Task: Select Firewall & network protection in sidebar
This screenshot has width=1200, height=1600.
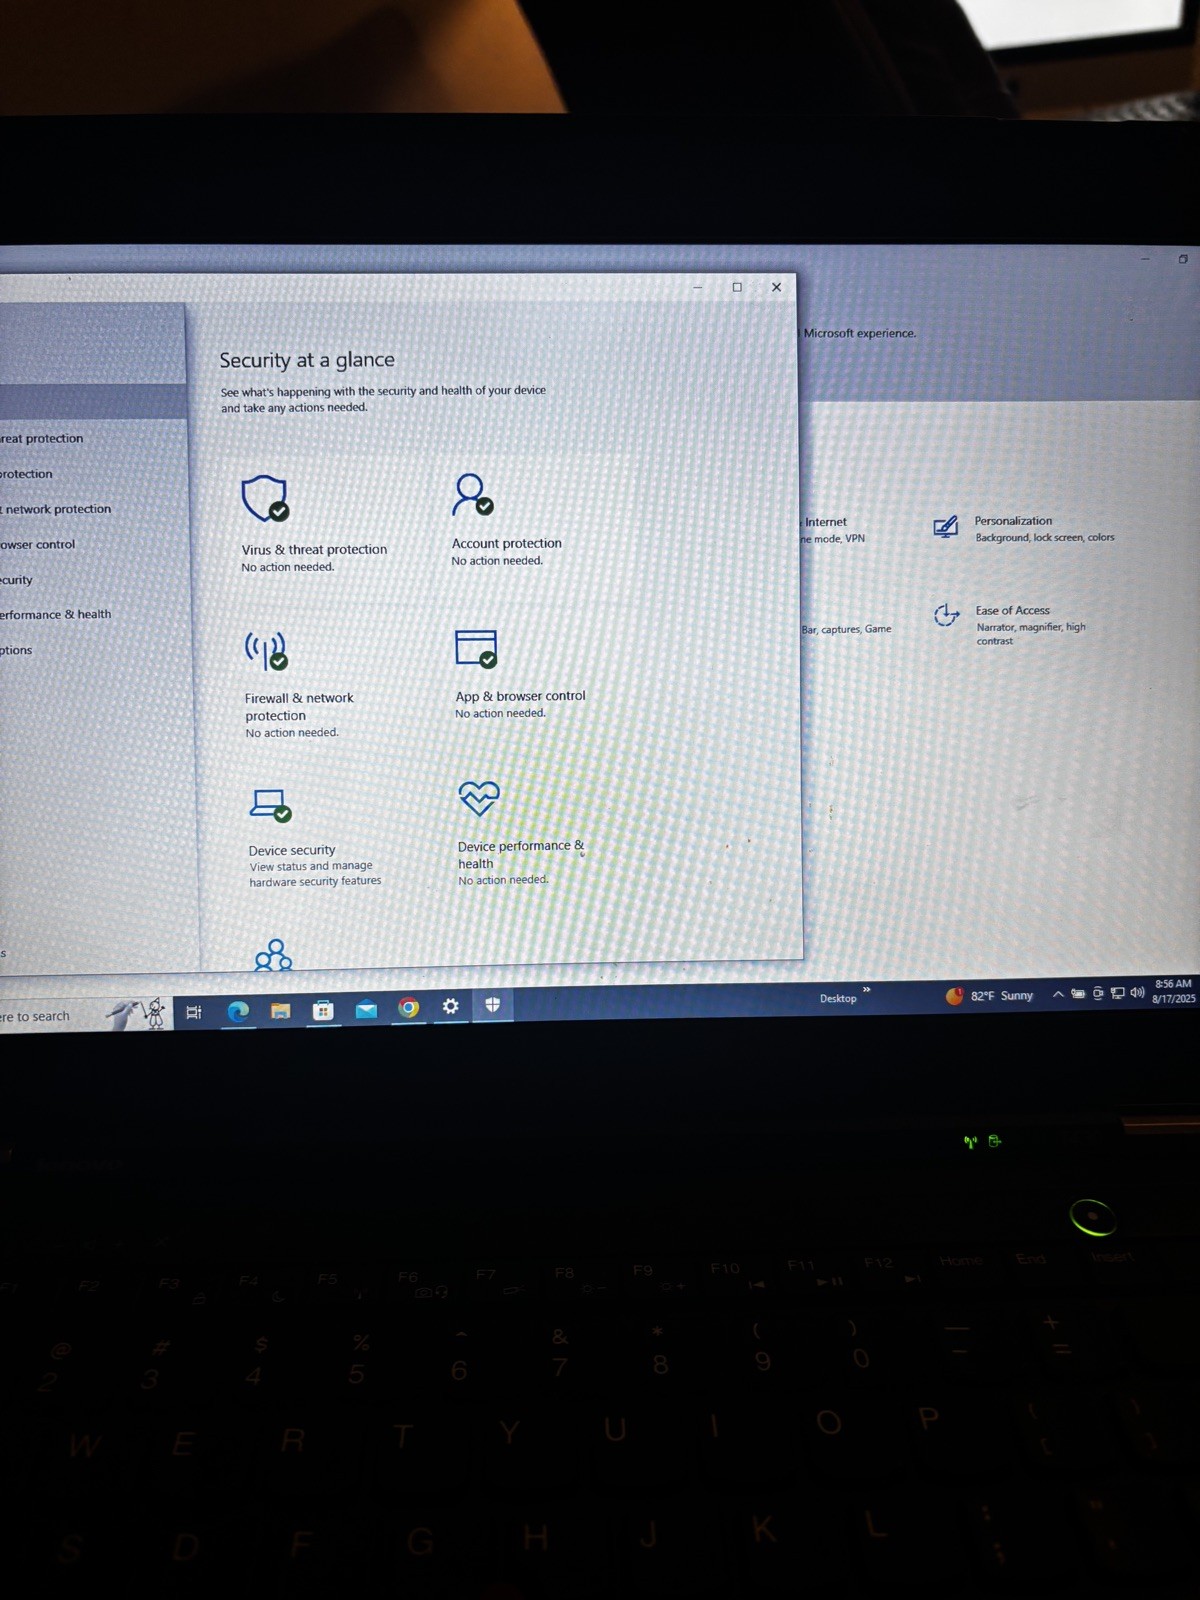Action: 92,509
